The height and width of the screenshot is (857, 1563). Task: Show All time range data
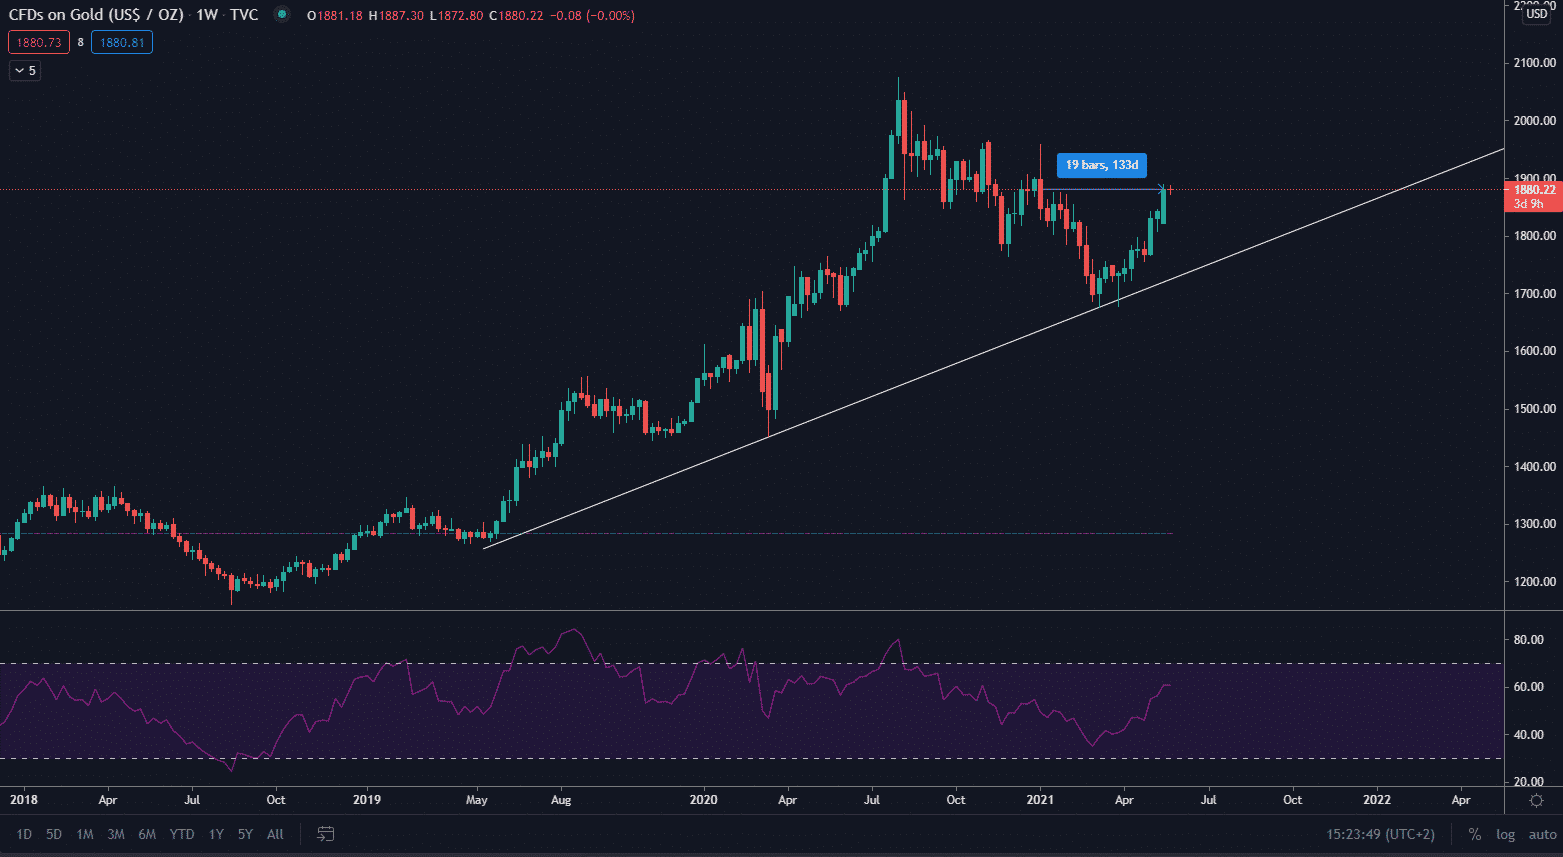coord(275,834)
